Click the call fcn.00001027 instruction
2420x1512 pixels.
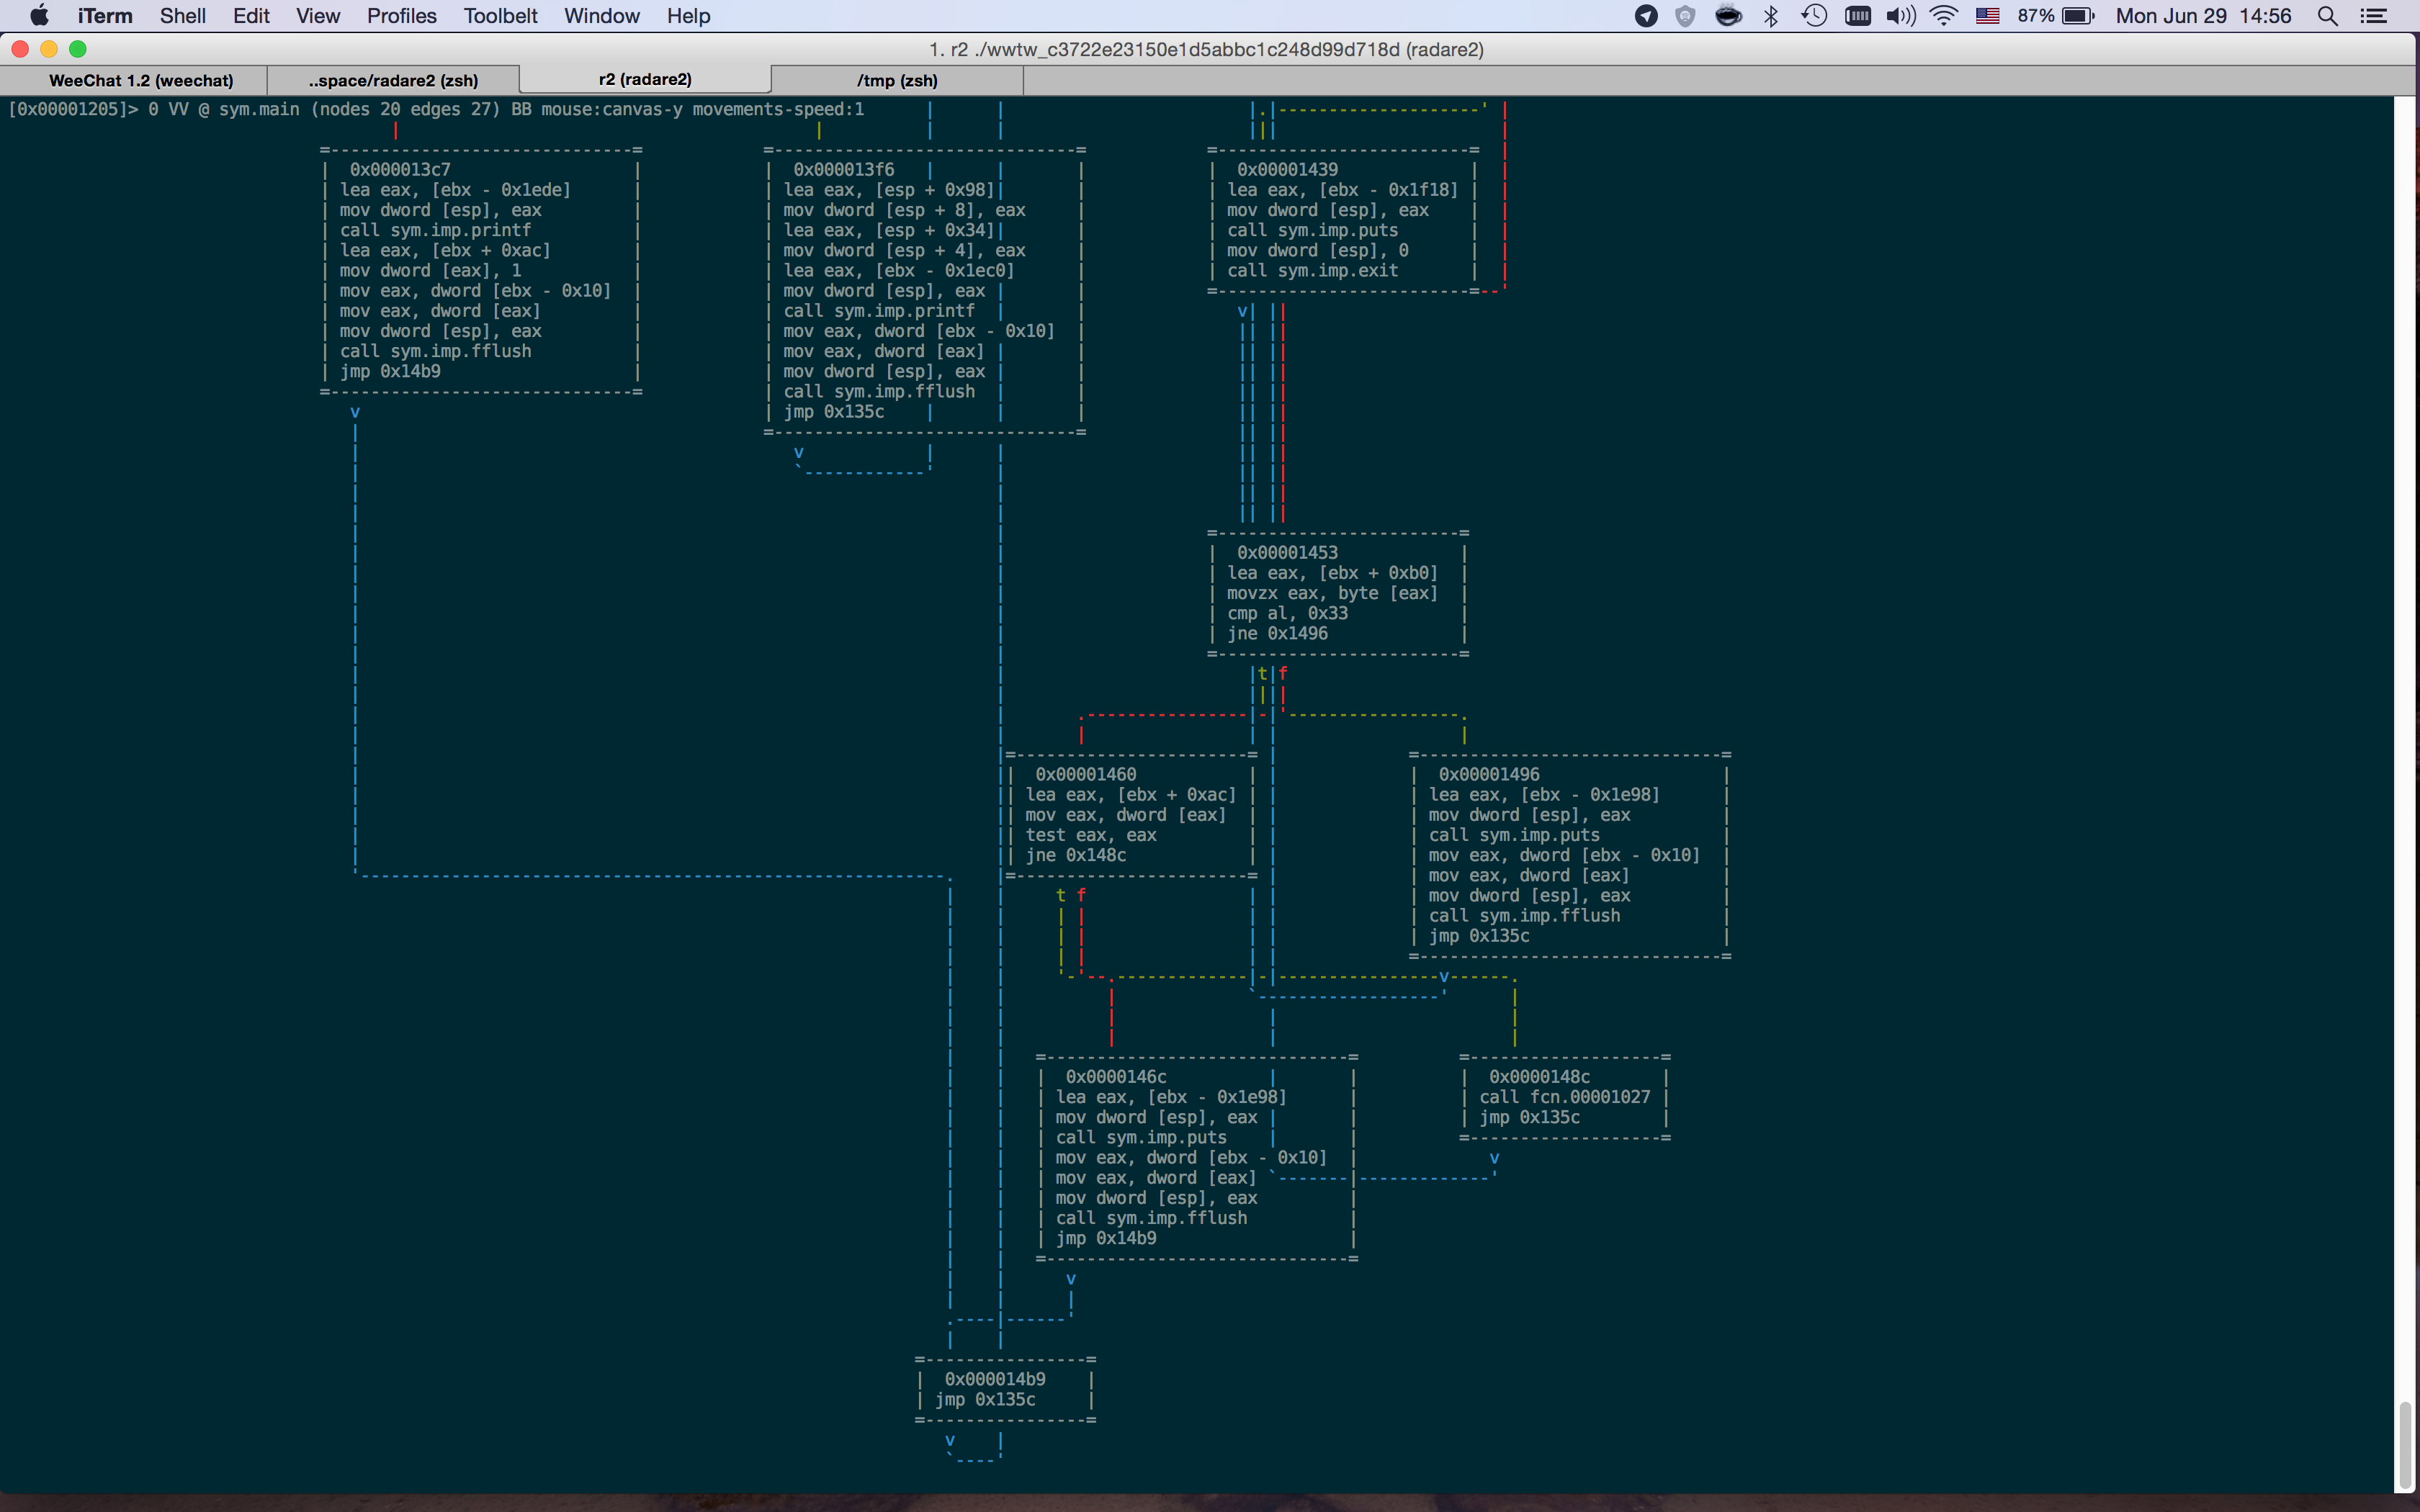[x=1565, y=1097]
